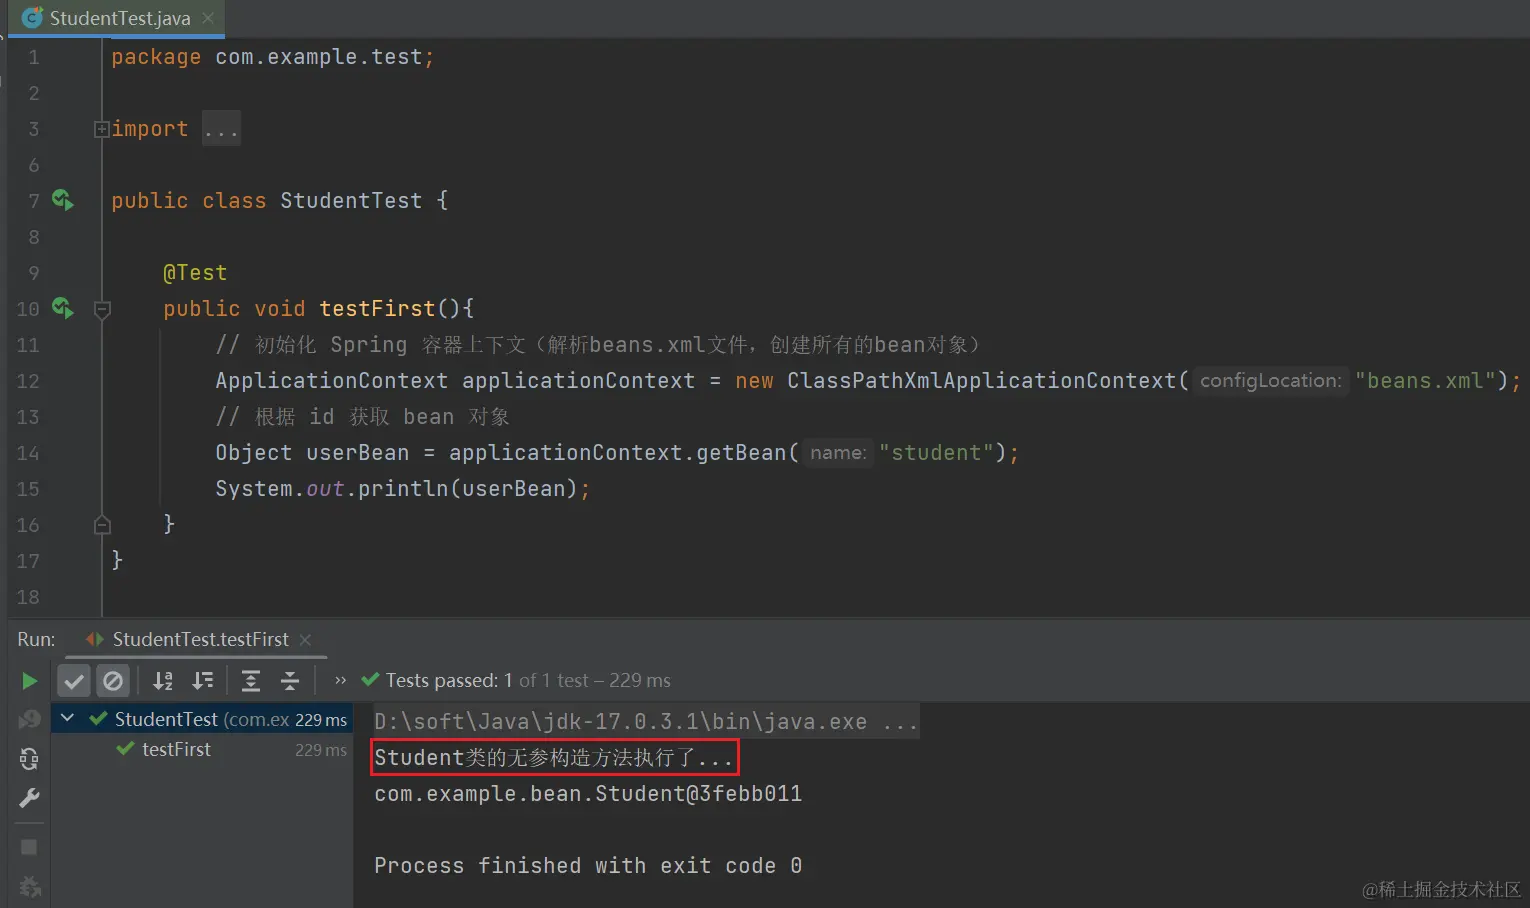Collapse the testFirst method fold marker
The height and width of the screenshot is (908, 1530).
pyautogui.click(x=101, y=309)
